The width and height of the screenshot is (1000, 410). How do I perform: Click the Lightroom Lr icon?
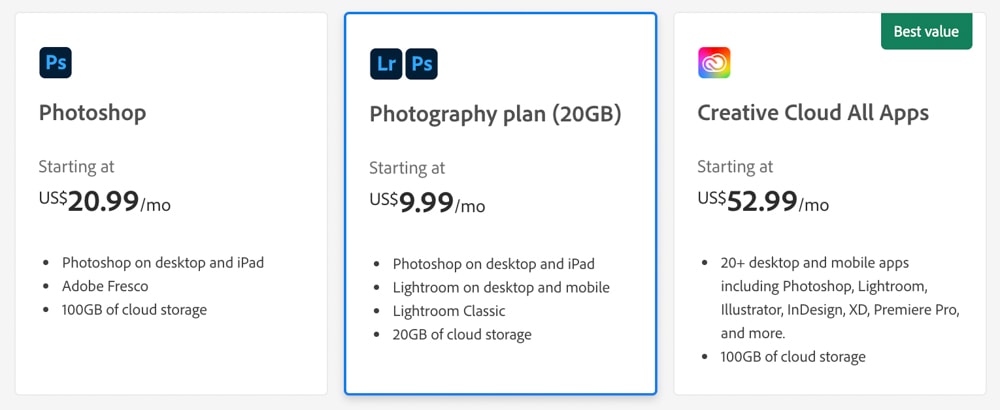386,64
